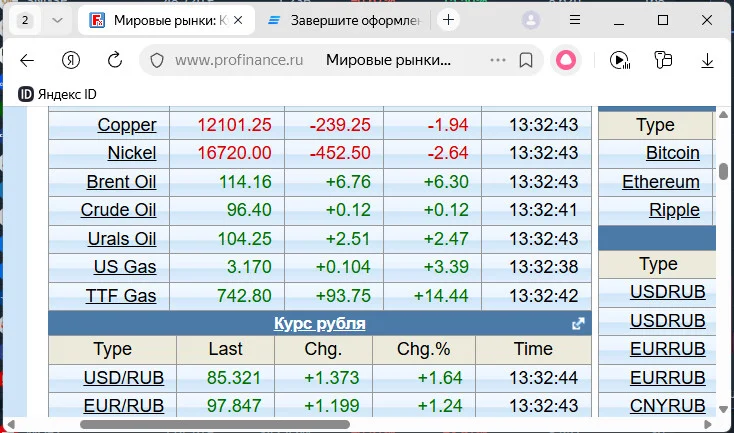Select the US Gas price 3.170
This screenshot has height=433, width=734.
[249, 267]
